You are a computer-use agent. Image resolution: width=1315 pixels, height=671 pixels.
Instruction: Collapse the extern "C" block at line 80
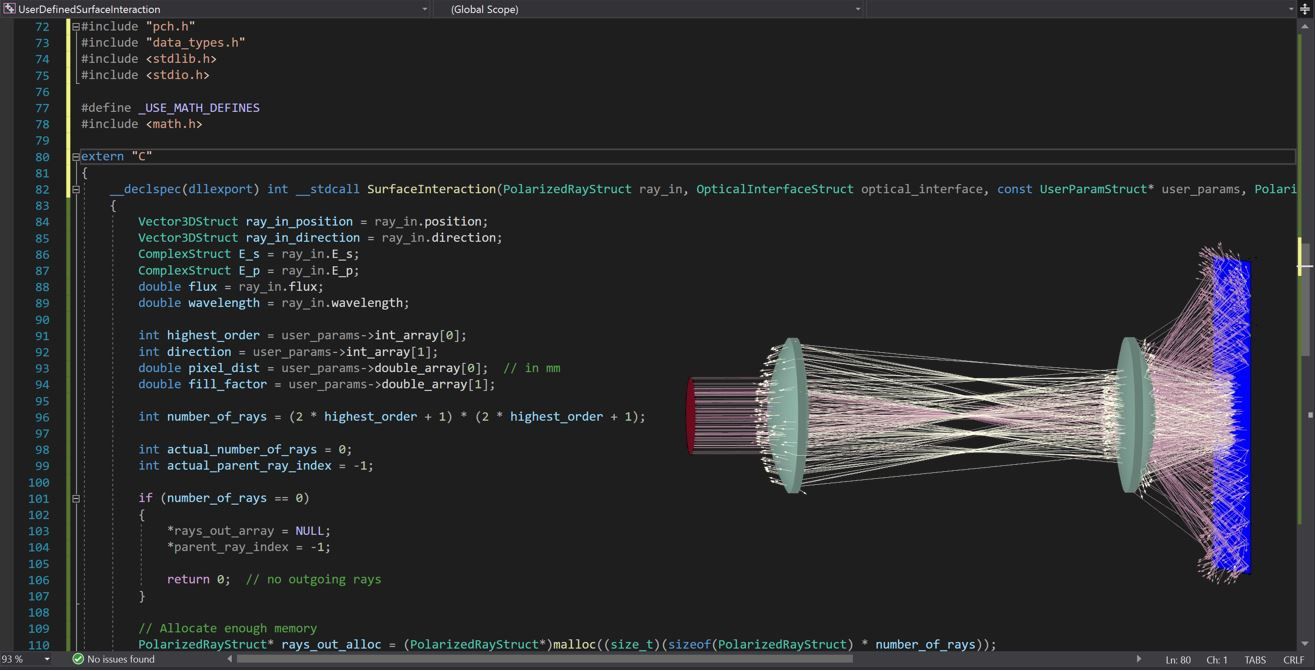pos(76,157)
